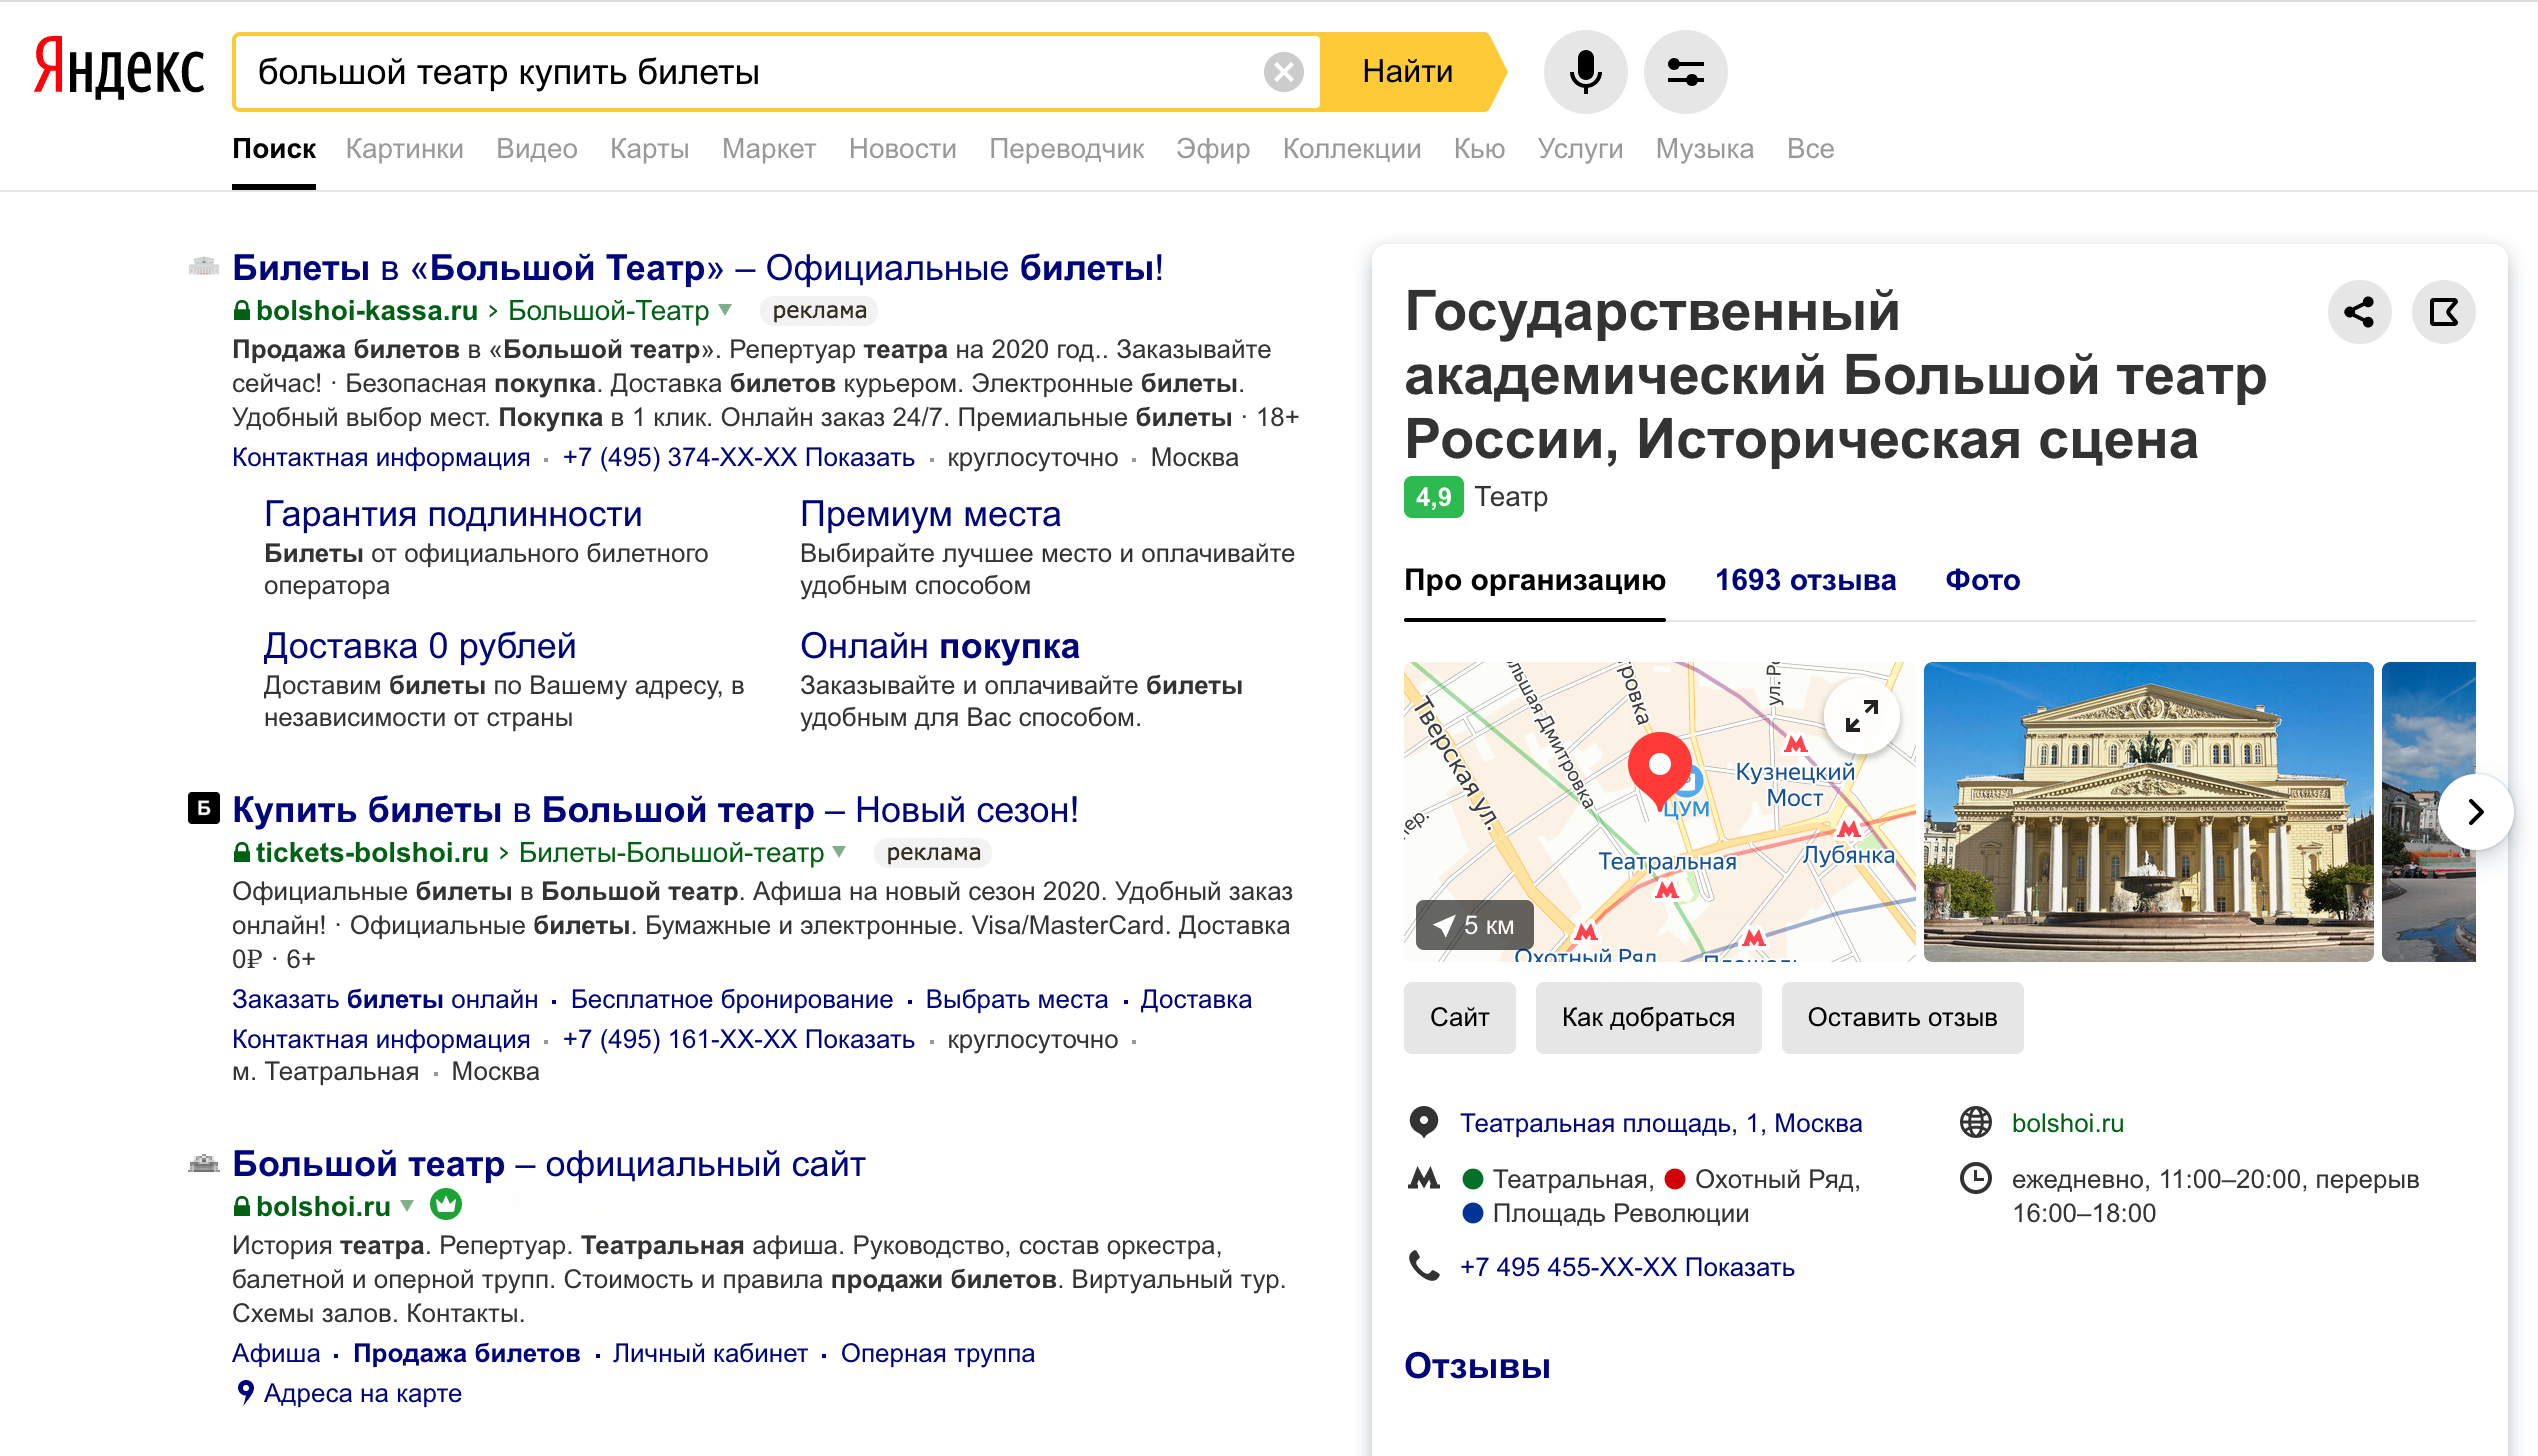Click the metro M icon in the card
Screen dimensions: 2538x1456
[x=1423, y=1178]
